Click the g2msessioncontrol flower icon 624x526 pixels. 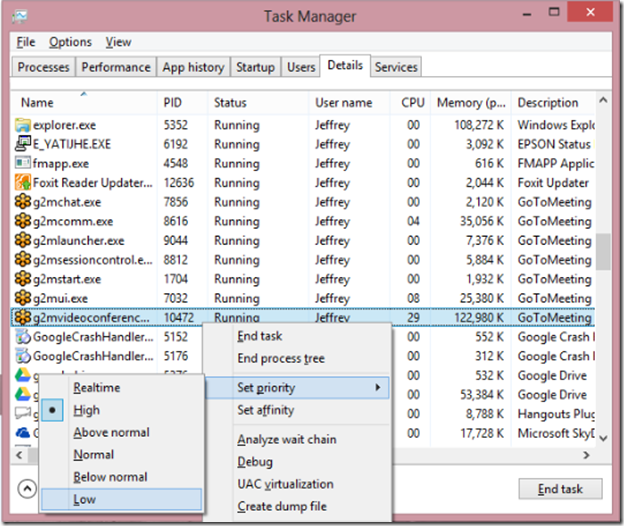[x=23, y=260]
